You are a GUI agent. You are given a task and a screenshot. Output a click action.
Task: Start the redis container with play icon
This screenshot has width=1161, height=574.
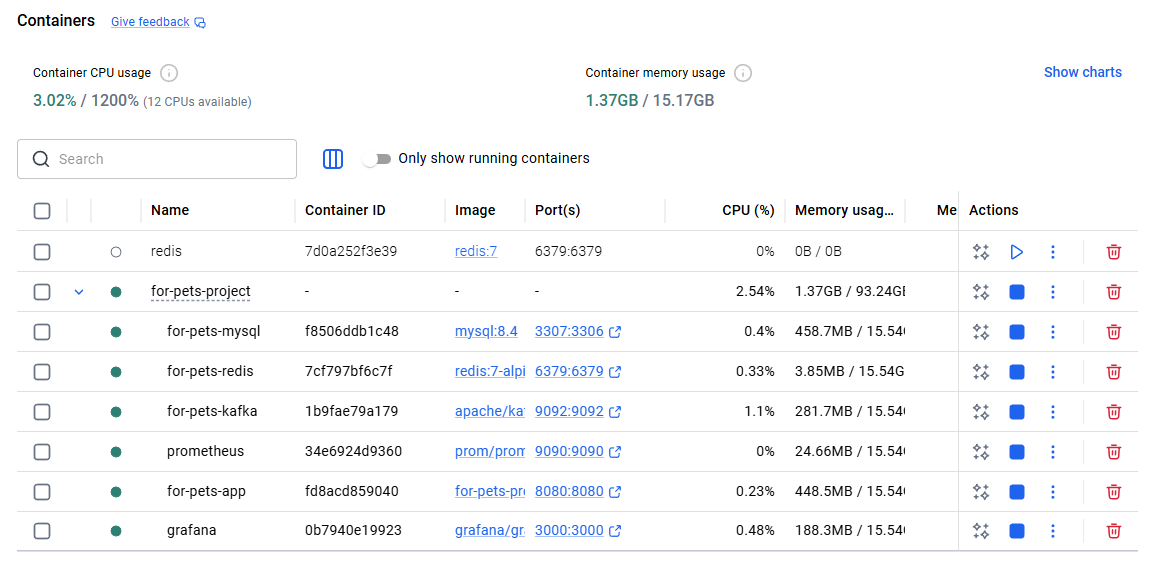[x=1017, y=252]
